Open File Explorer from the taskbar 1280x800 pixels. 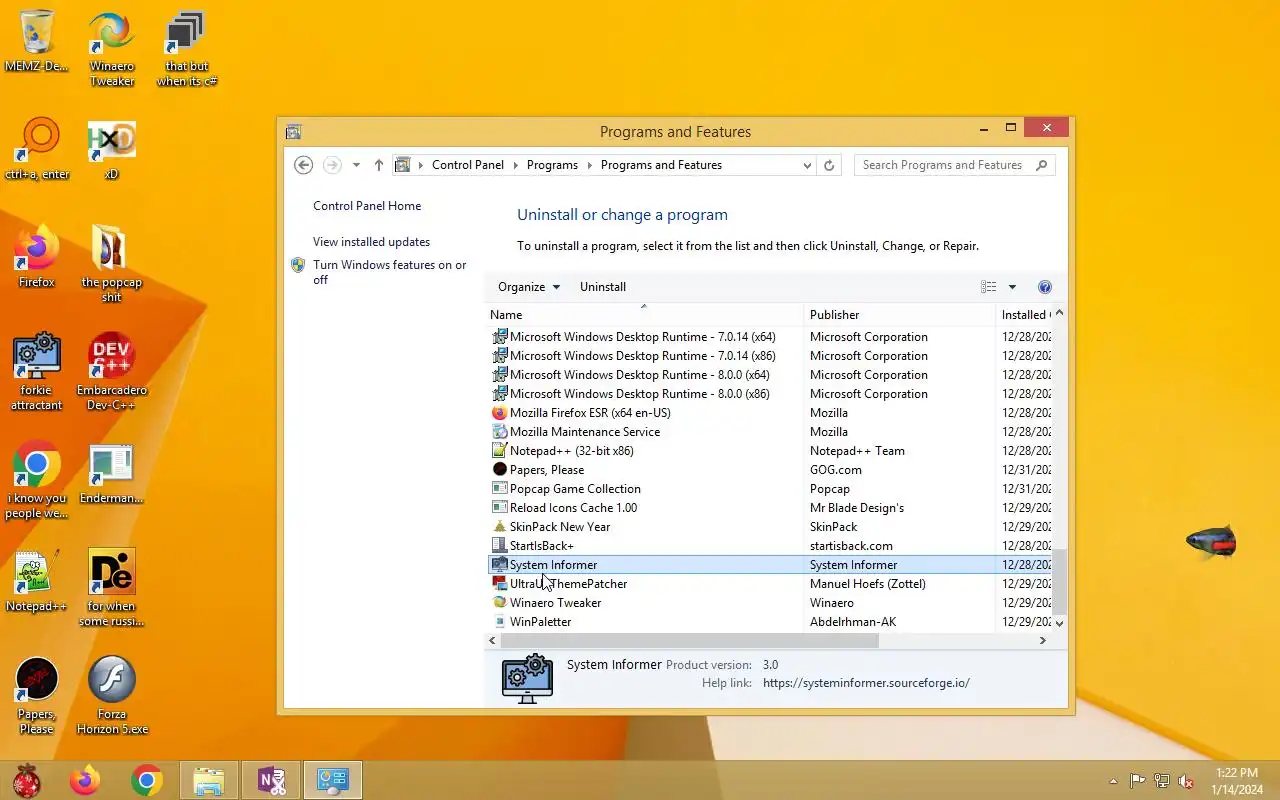[x=209, y=780]
